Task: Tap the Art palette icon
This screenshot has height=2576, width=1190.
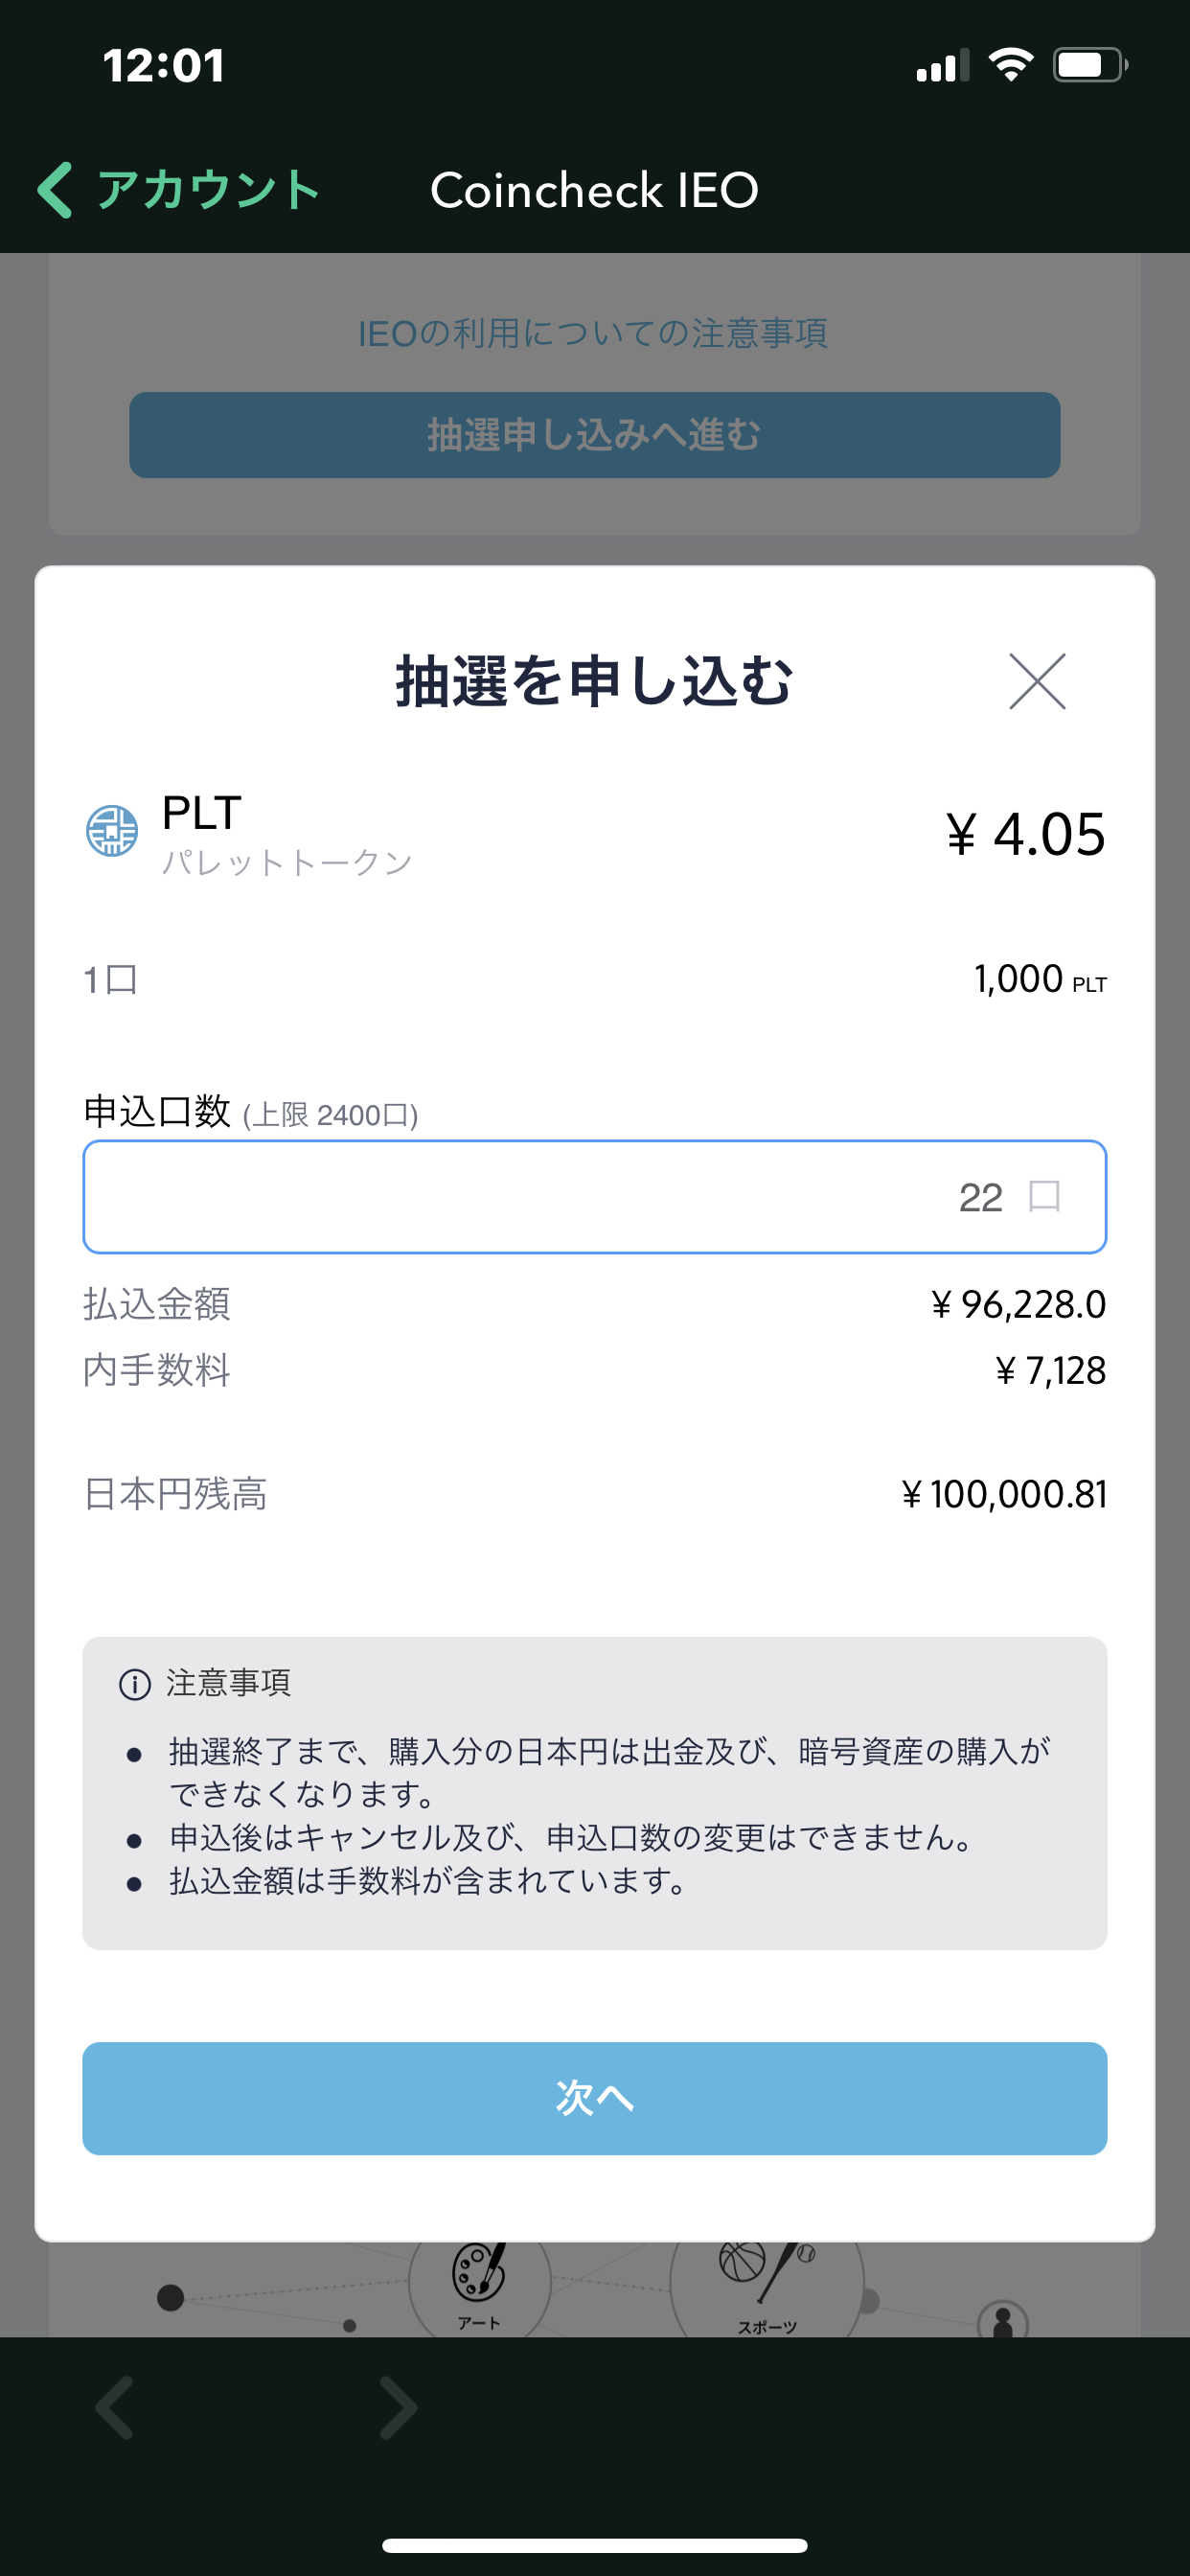Action: pos(479,2275)
